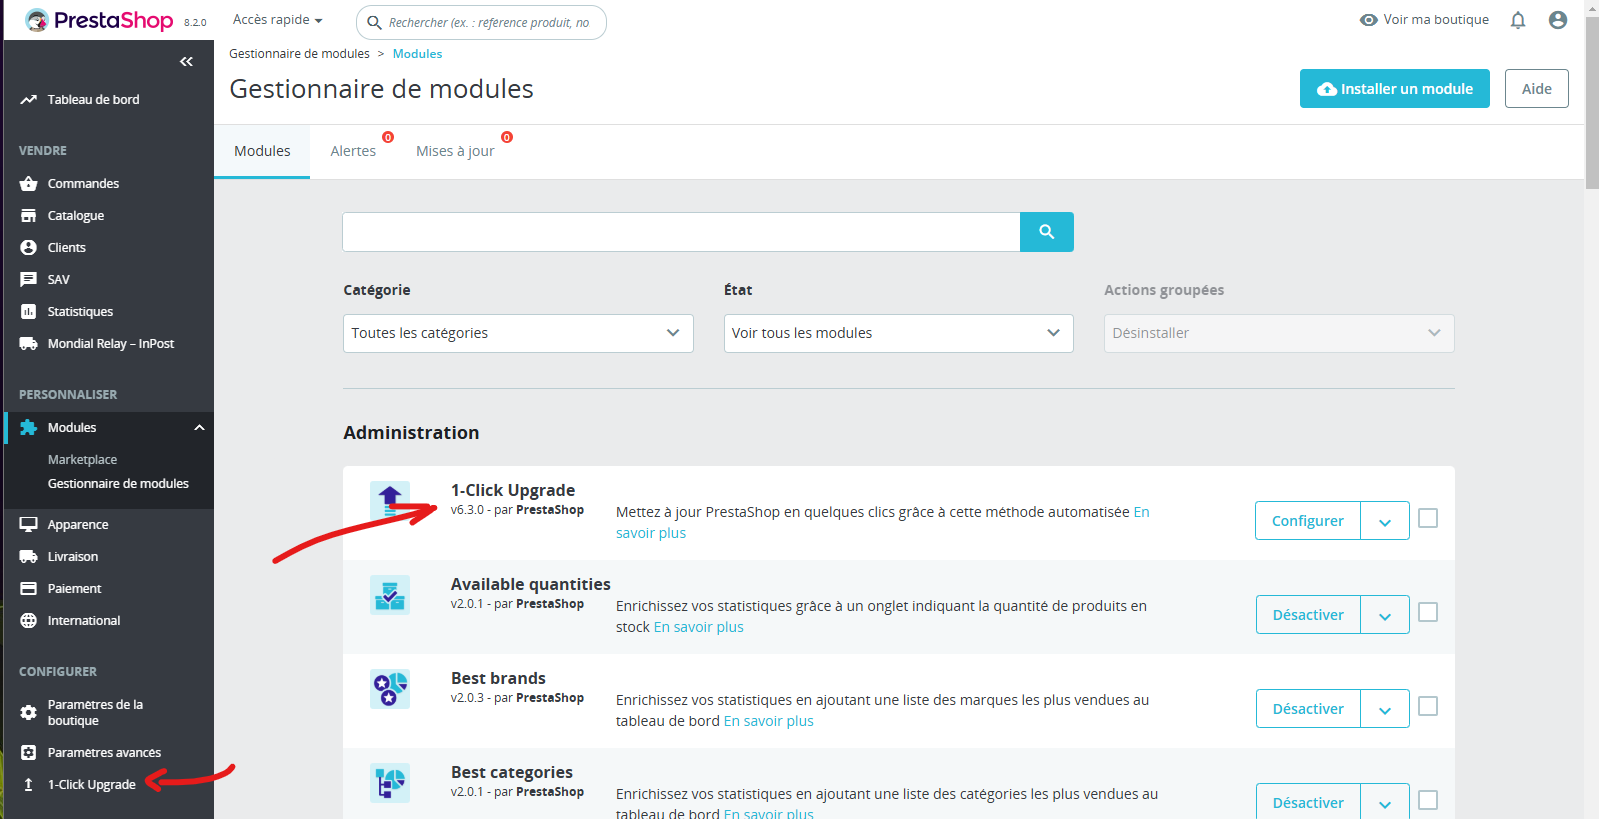
Task: Click the 1-Click Upgrade module icon
Action: [x=390, y=500]
